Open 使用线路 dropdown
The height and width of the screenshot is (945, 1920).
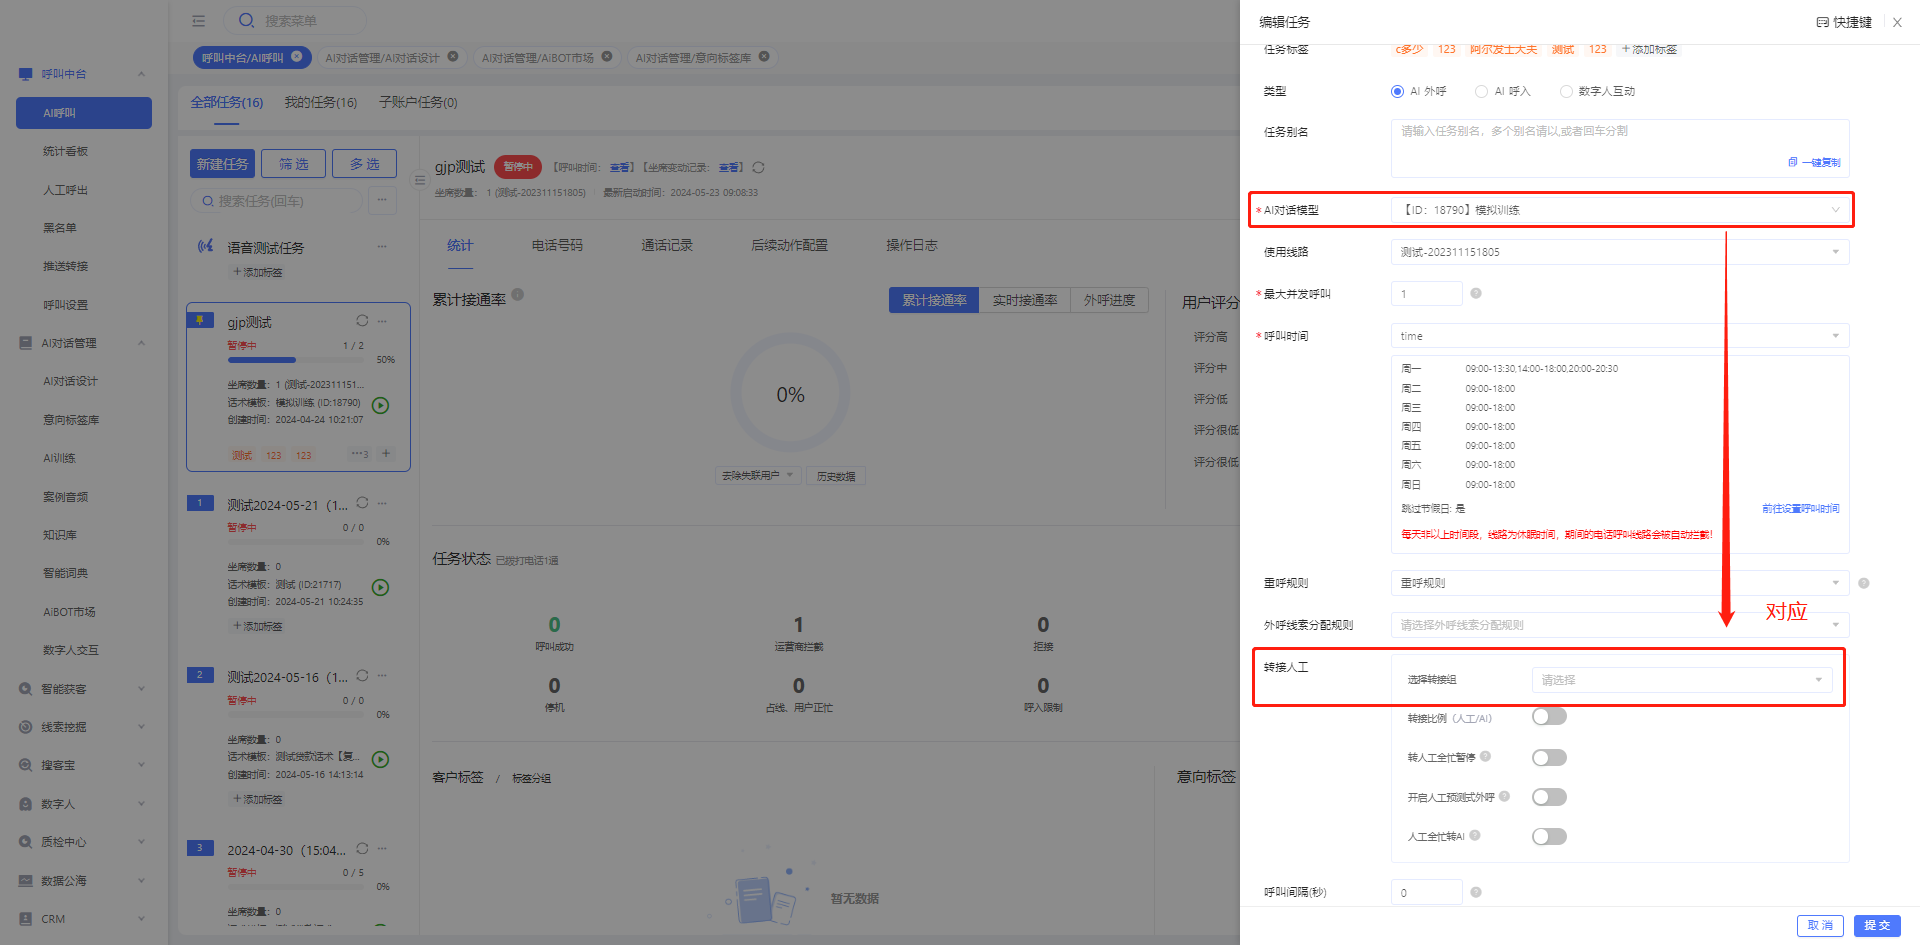[1620, 252]
